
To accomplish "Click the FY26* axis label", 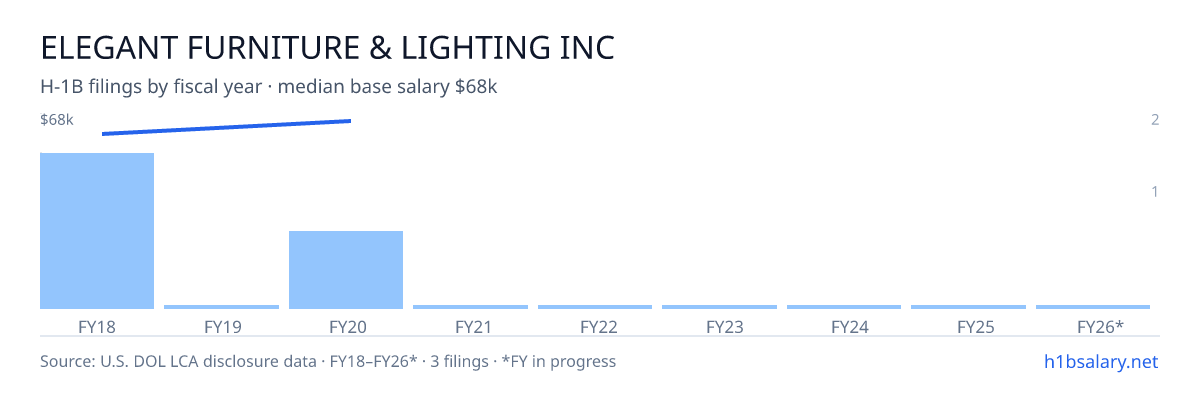I will [1100, 327].
